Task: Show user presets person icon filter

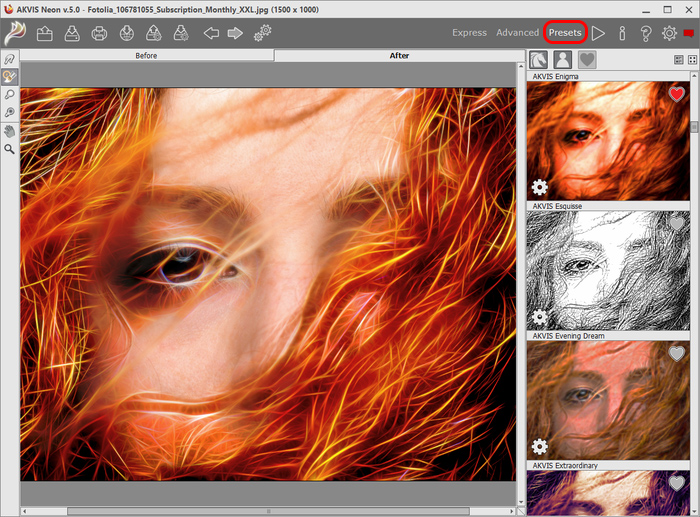Action: point(563,59)
